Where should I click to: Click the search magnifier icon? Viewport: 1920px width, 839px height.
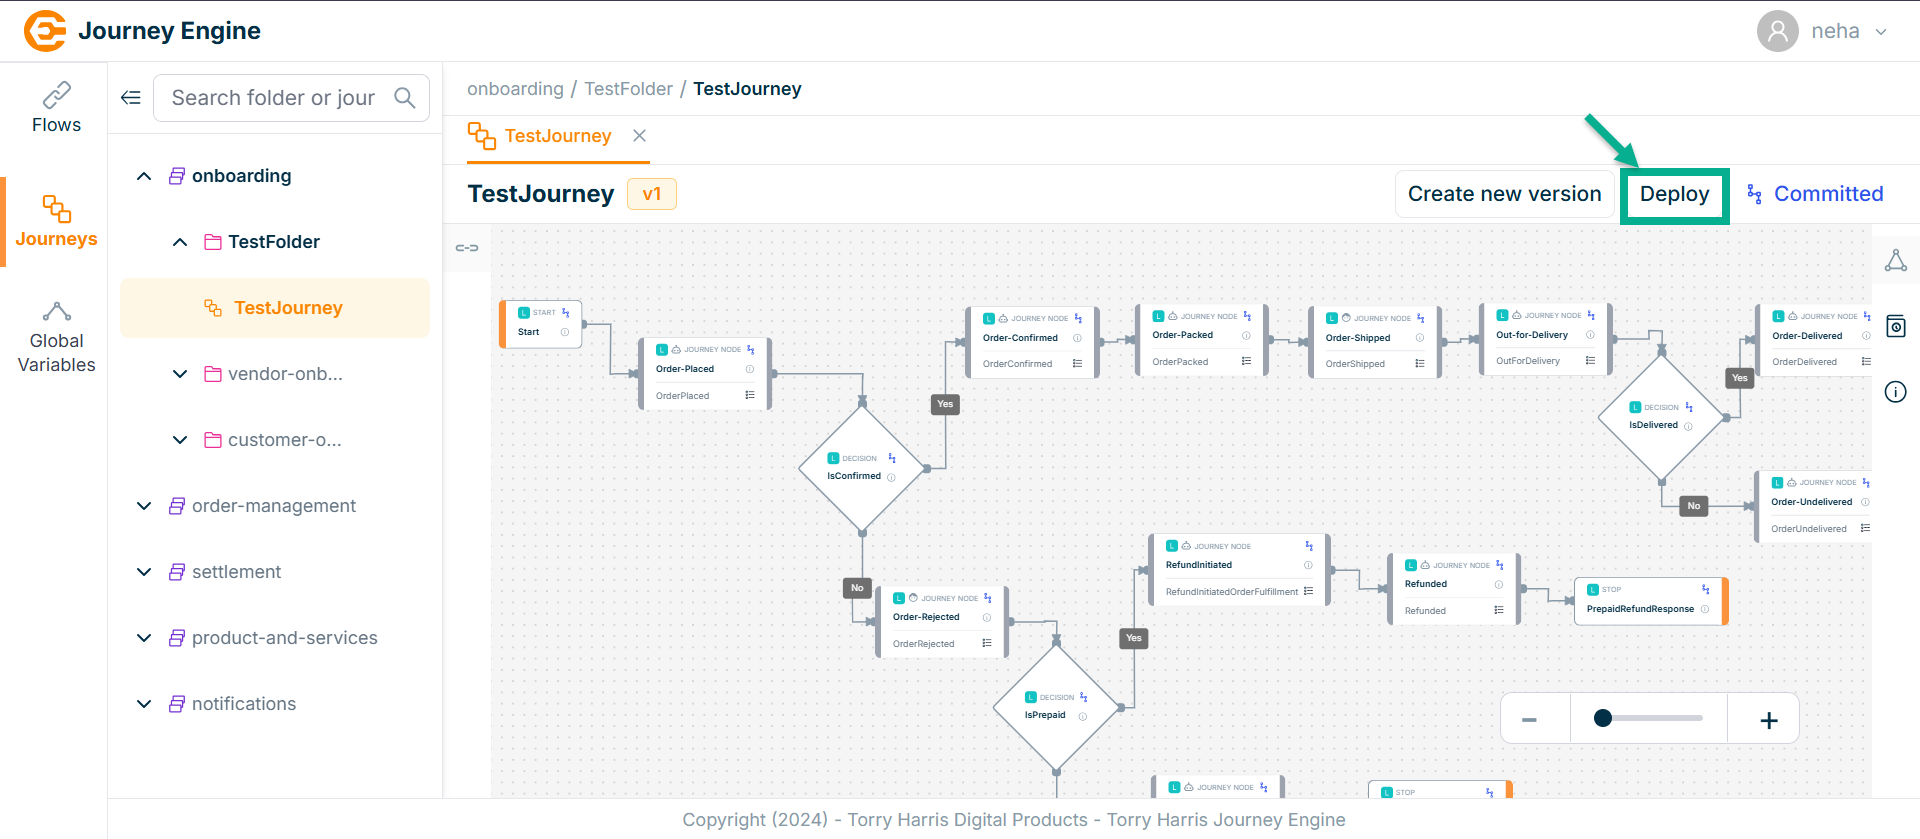[405, 98]
